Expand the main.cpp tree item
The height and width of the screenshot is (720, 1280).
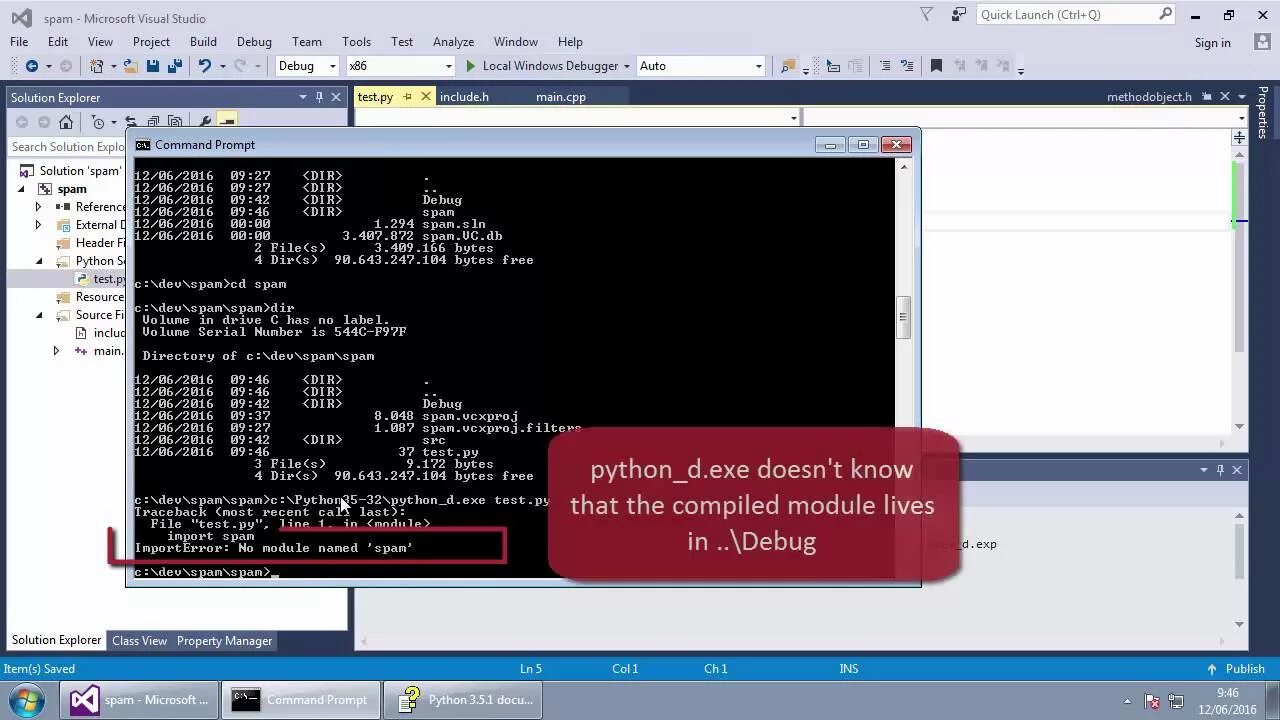56,351
